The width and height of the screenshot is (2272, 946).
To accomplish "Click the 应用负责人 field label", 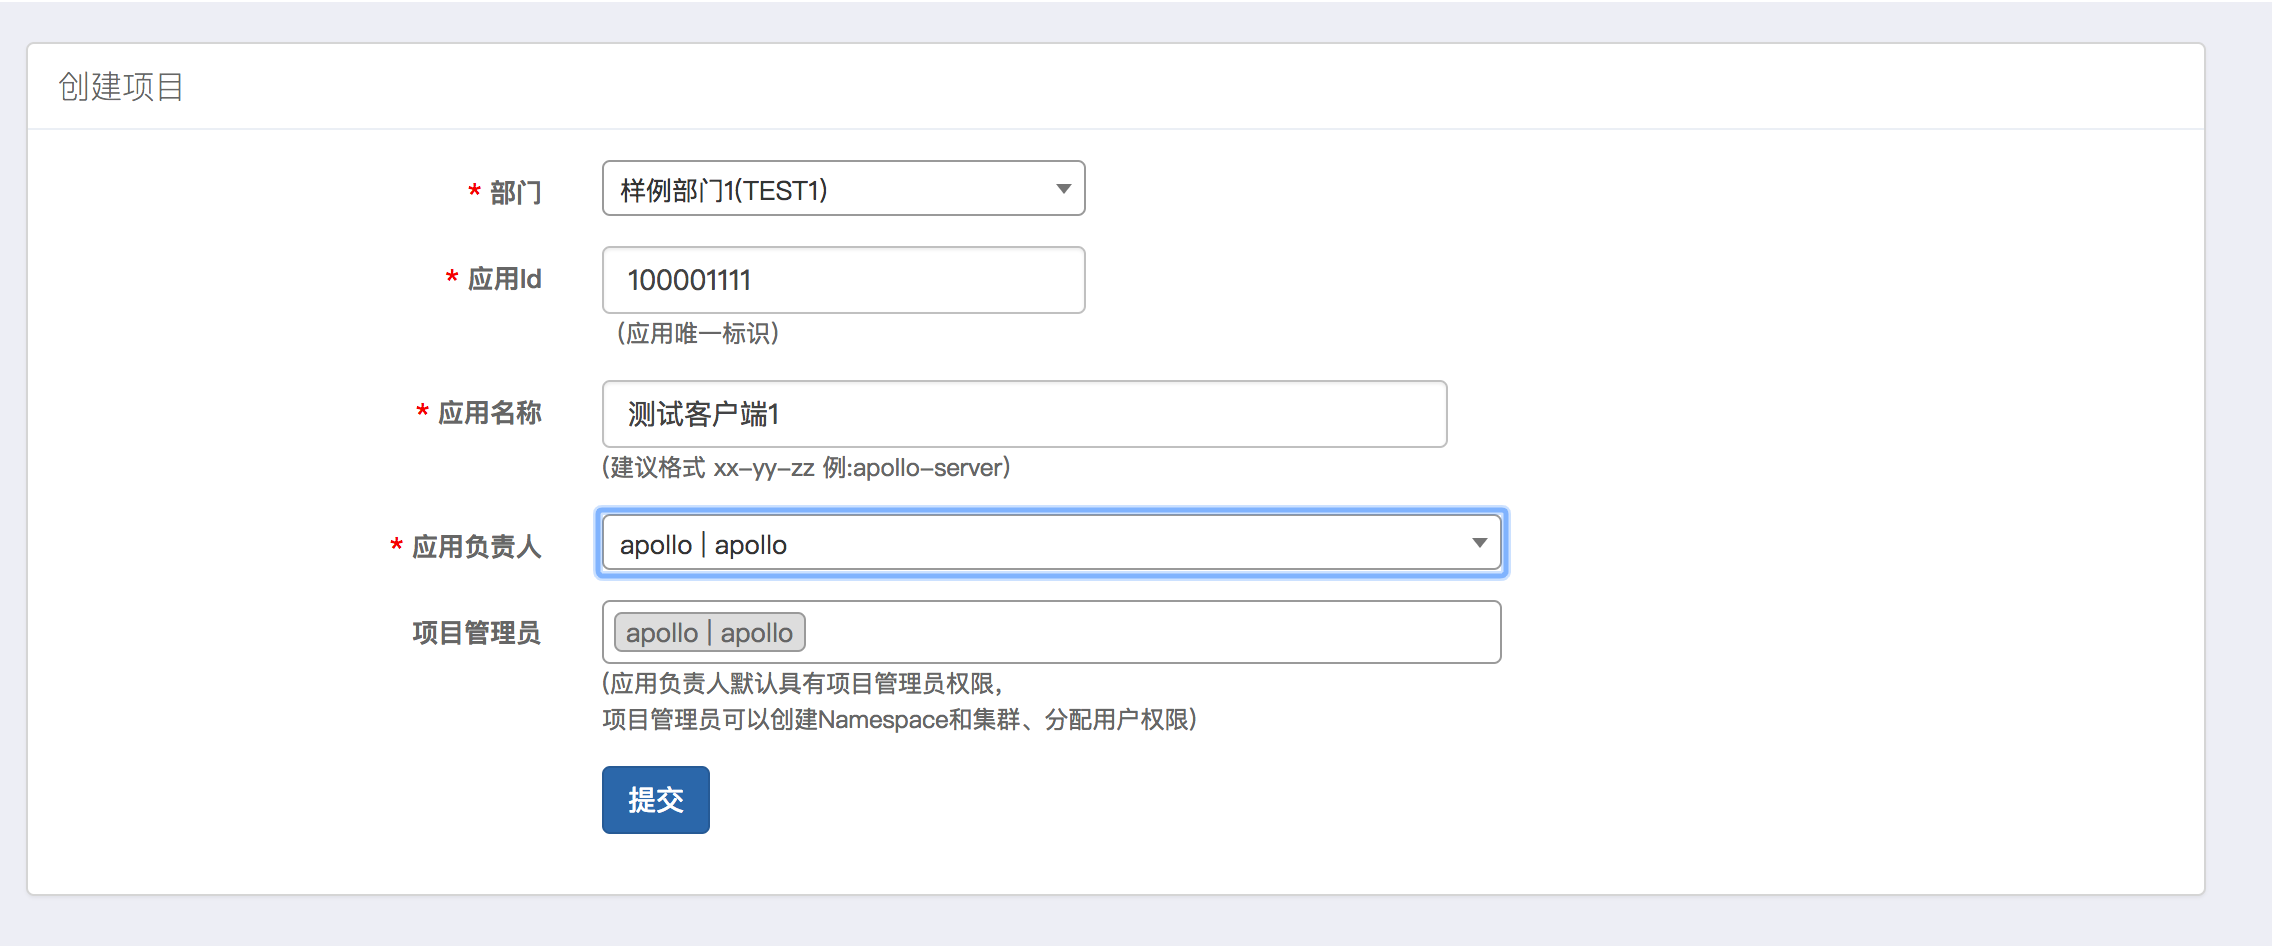I will coord(476,546).
